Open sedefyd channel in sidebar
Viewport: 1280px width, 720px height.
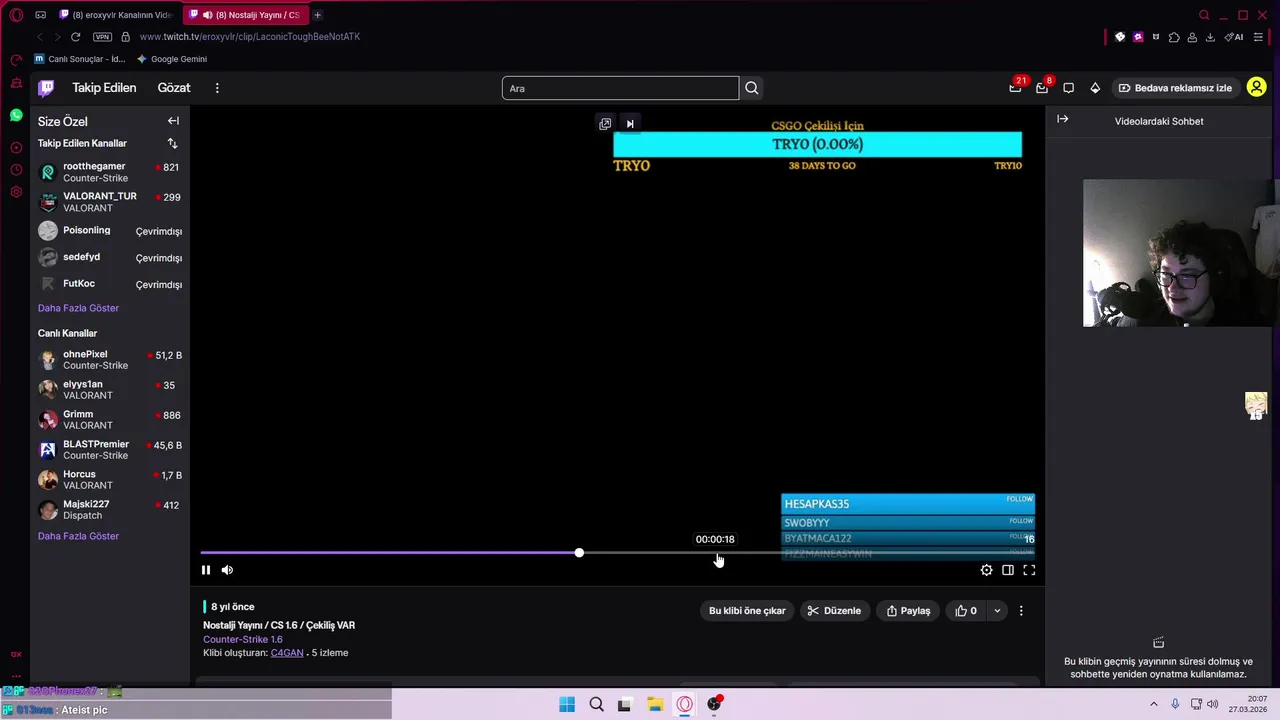[x=110, y=258]
